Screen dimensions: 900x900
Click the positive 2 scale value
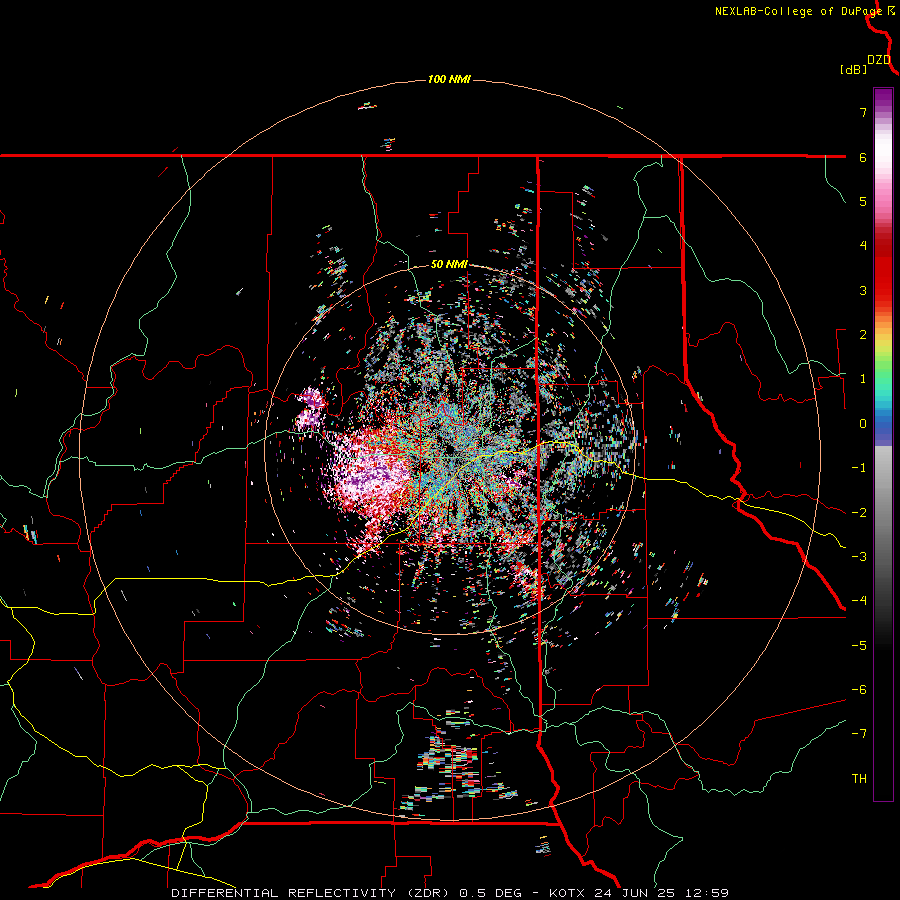tap(863, 335)
